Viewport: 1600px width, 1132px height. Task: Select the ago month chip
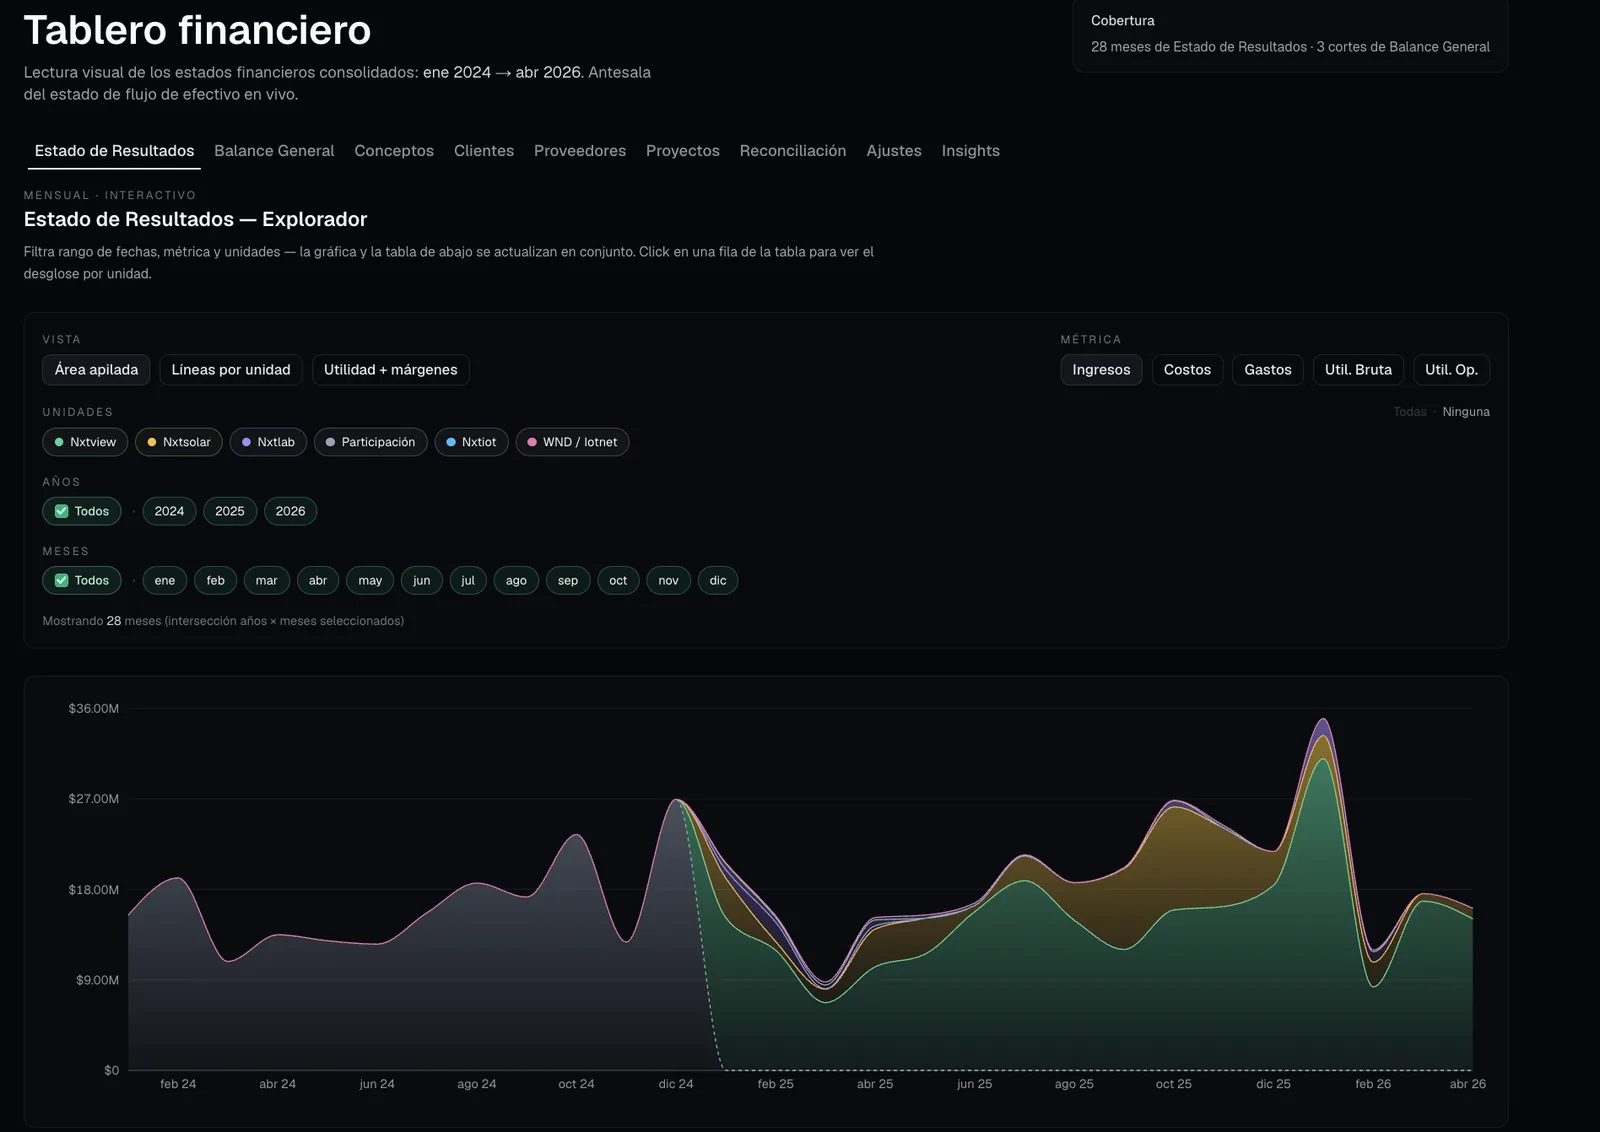[516, 580]
